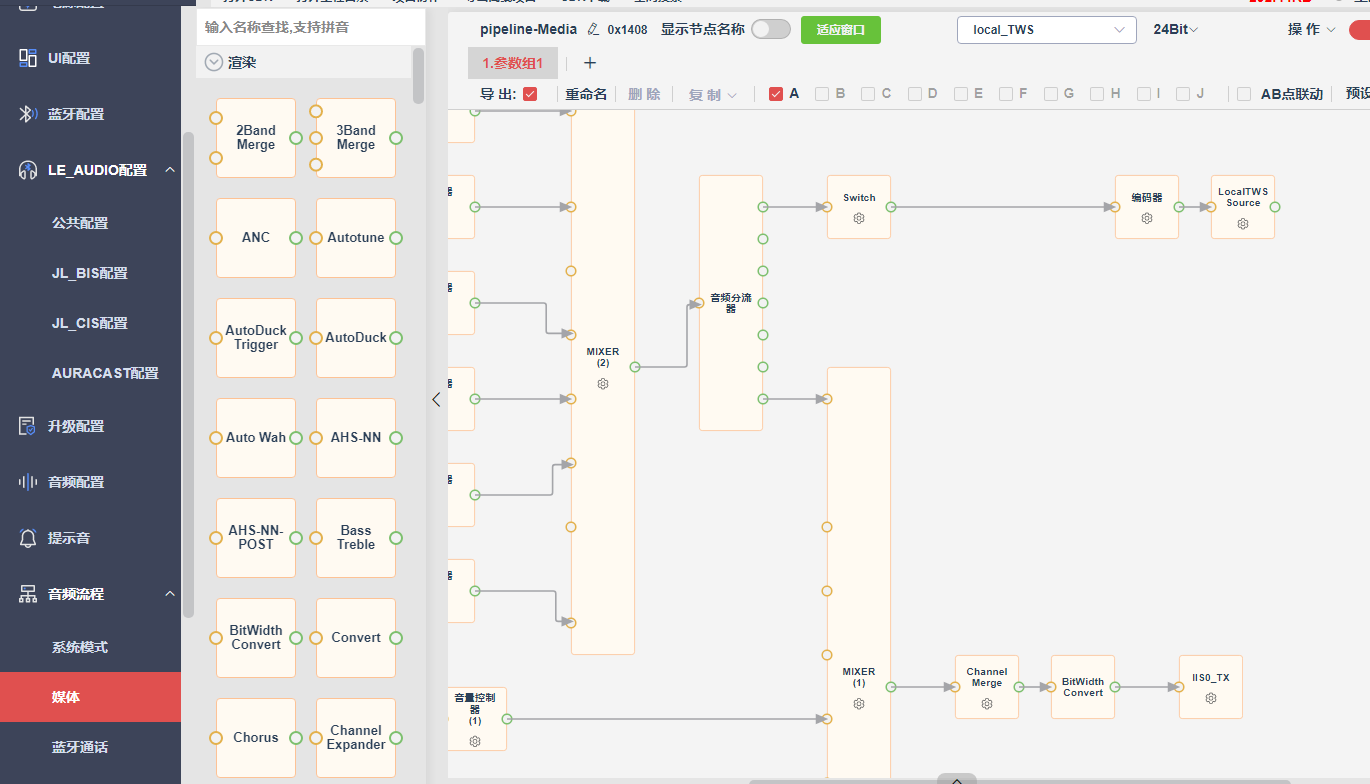This screenshot has height=784, width=1370.
Task: Open the 蓝牙通话 sidebar item
Action: (x=80, y=747)
